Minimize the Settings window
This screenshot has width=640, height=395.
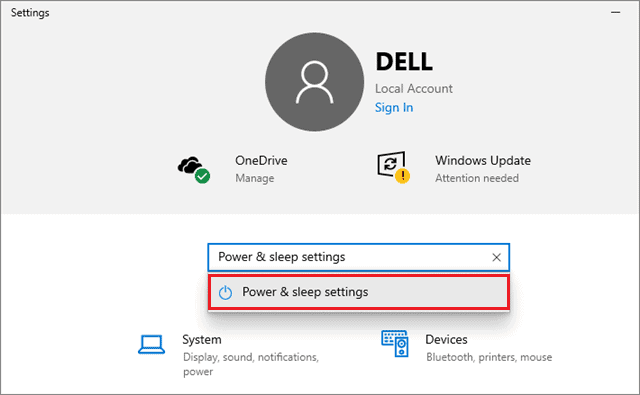(616, 13)
